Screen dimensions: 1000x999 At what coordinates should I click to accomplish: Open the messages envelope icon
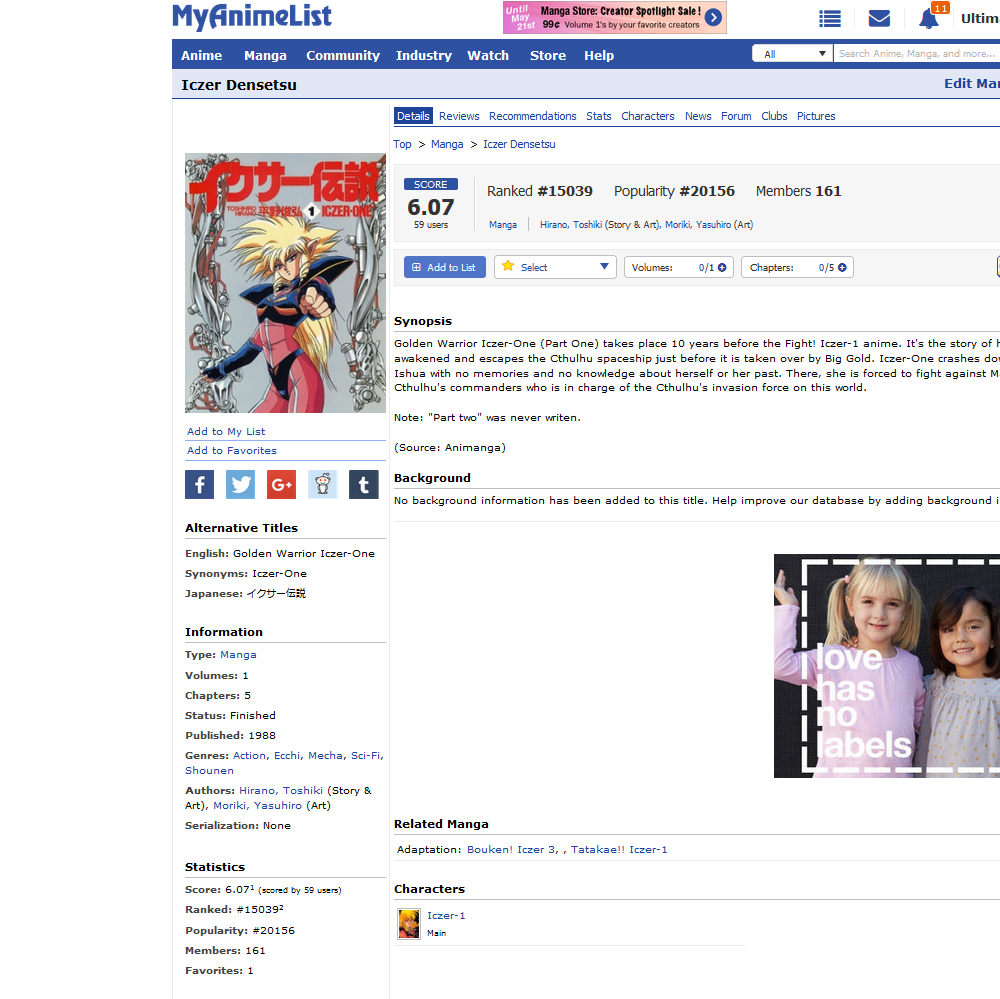click(879, 18)
